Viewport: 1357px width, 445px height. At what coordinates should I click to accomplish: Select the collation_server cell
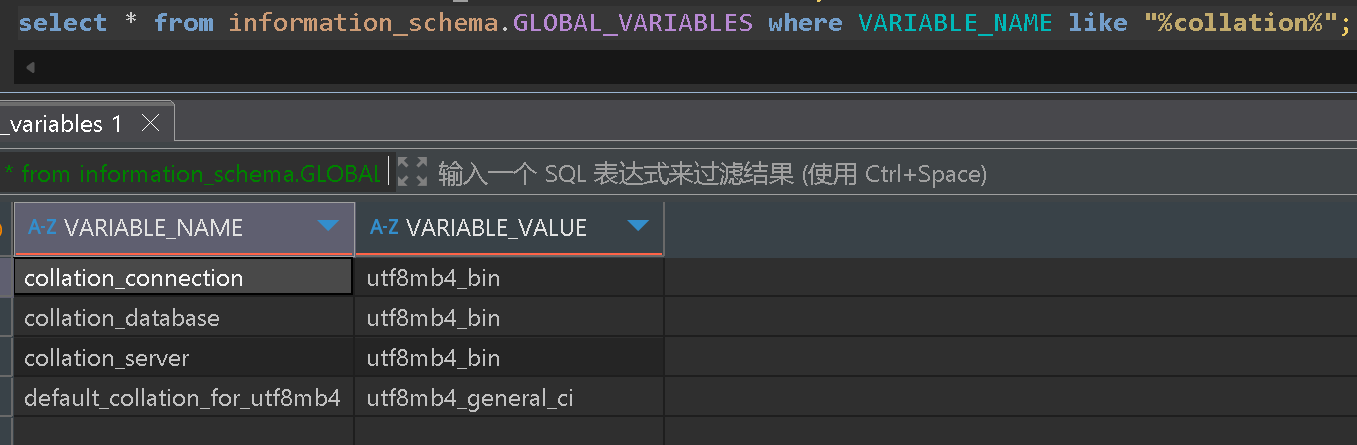pos(183,358)
